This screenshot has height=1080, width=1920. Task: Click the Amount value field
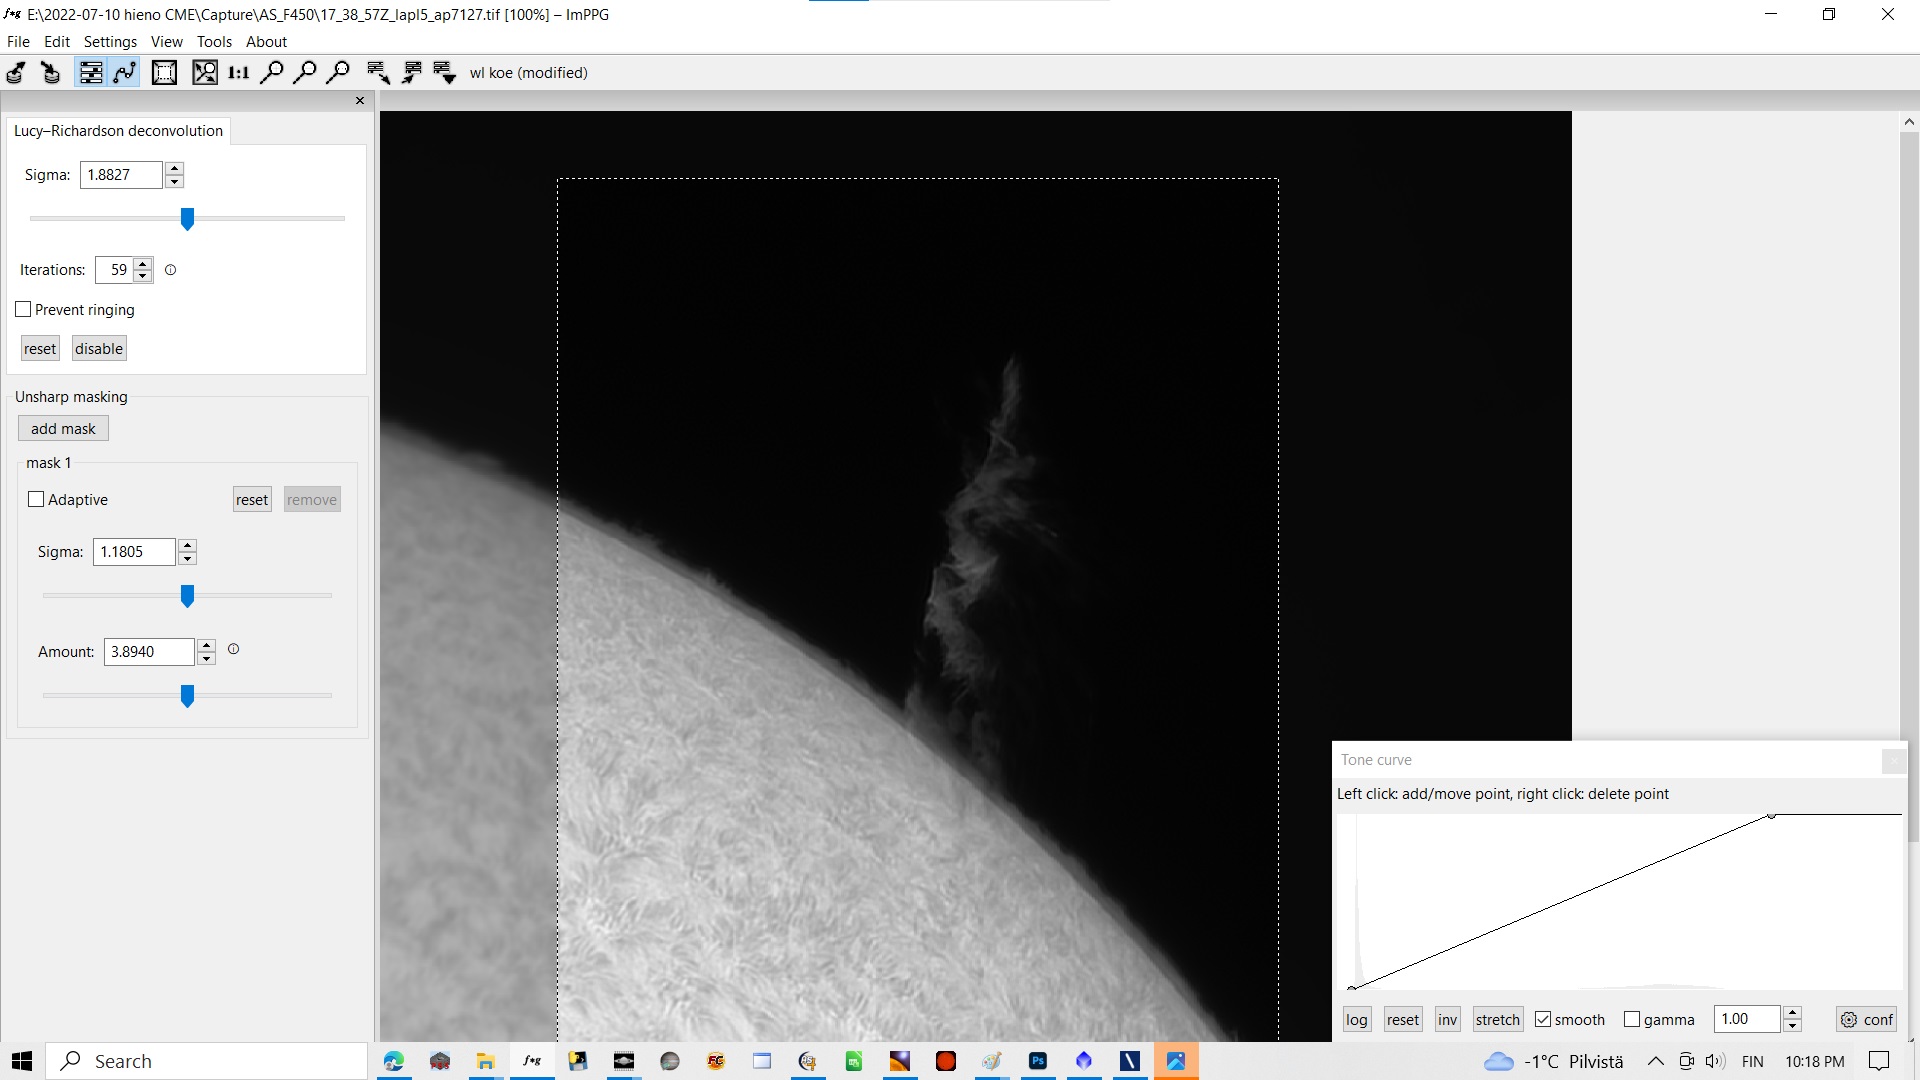tap(149, 652)
